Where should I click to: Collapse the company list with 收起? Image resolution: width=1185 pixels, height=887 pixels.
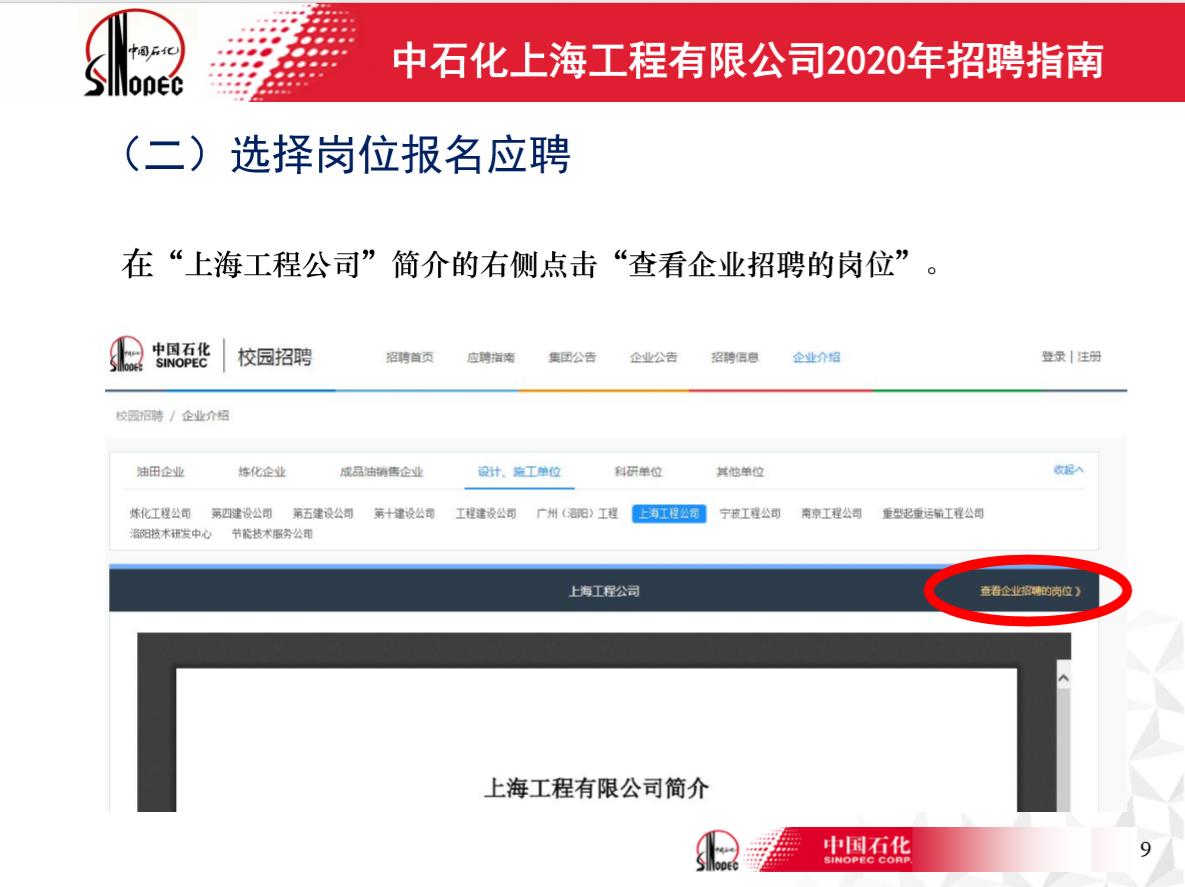(x=1069, y=470)
